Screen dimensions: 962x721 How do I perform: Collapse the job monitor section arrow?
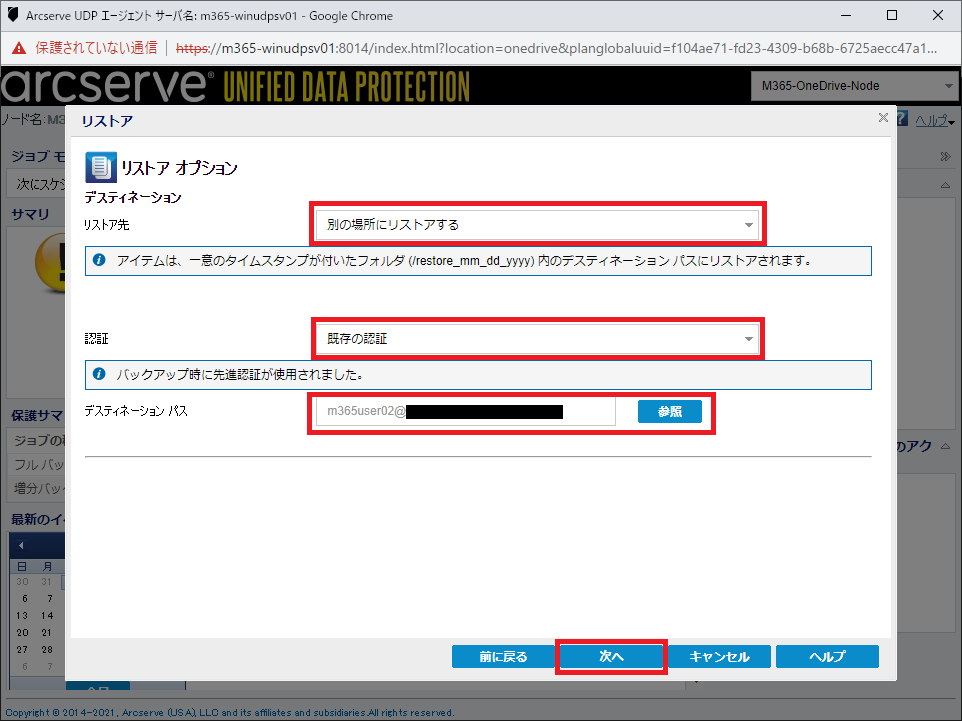point(945,185)
